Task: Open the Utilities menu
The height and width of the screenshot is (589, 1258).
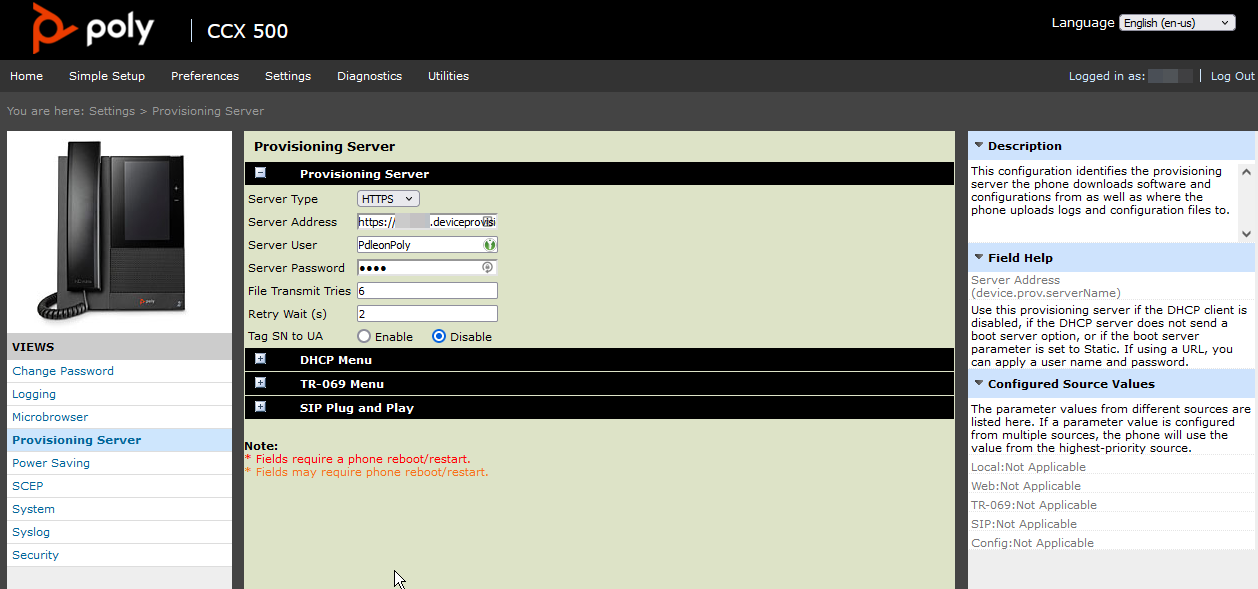Action: coord(448,76)
